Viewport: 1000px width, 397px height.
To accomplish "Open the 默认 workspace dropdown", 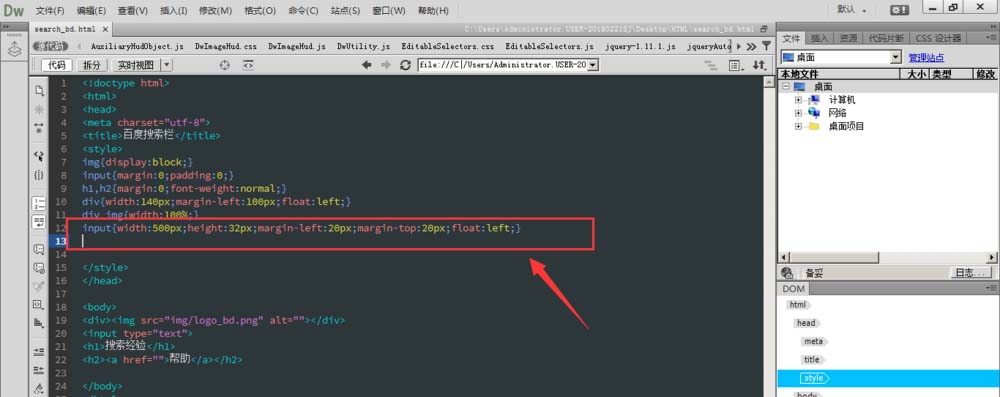I will (852, 10).
